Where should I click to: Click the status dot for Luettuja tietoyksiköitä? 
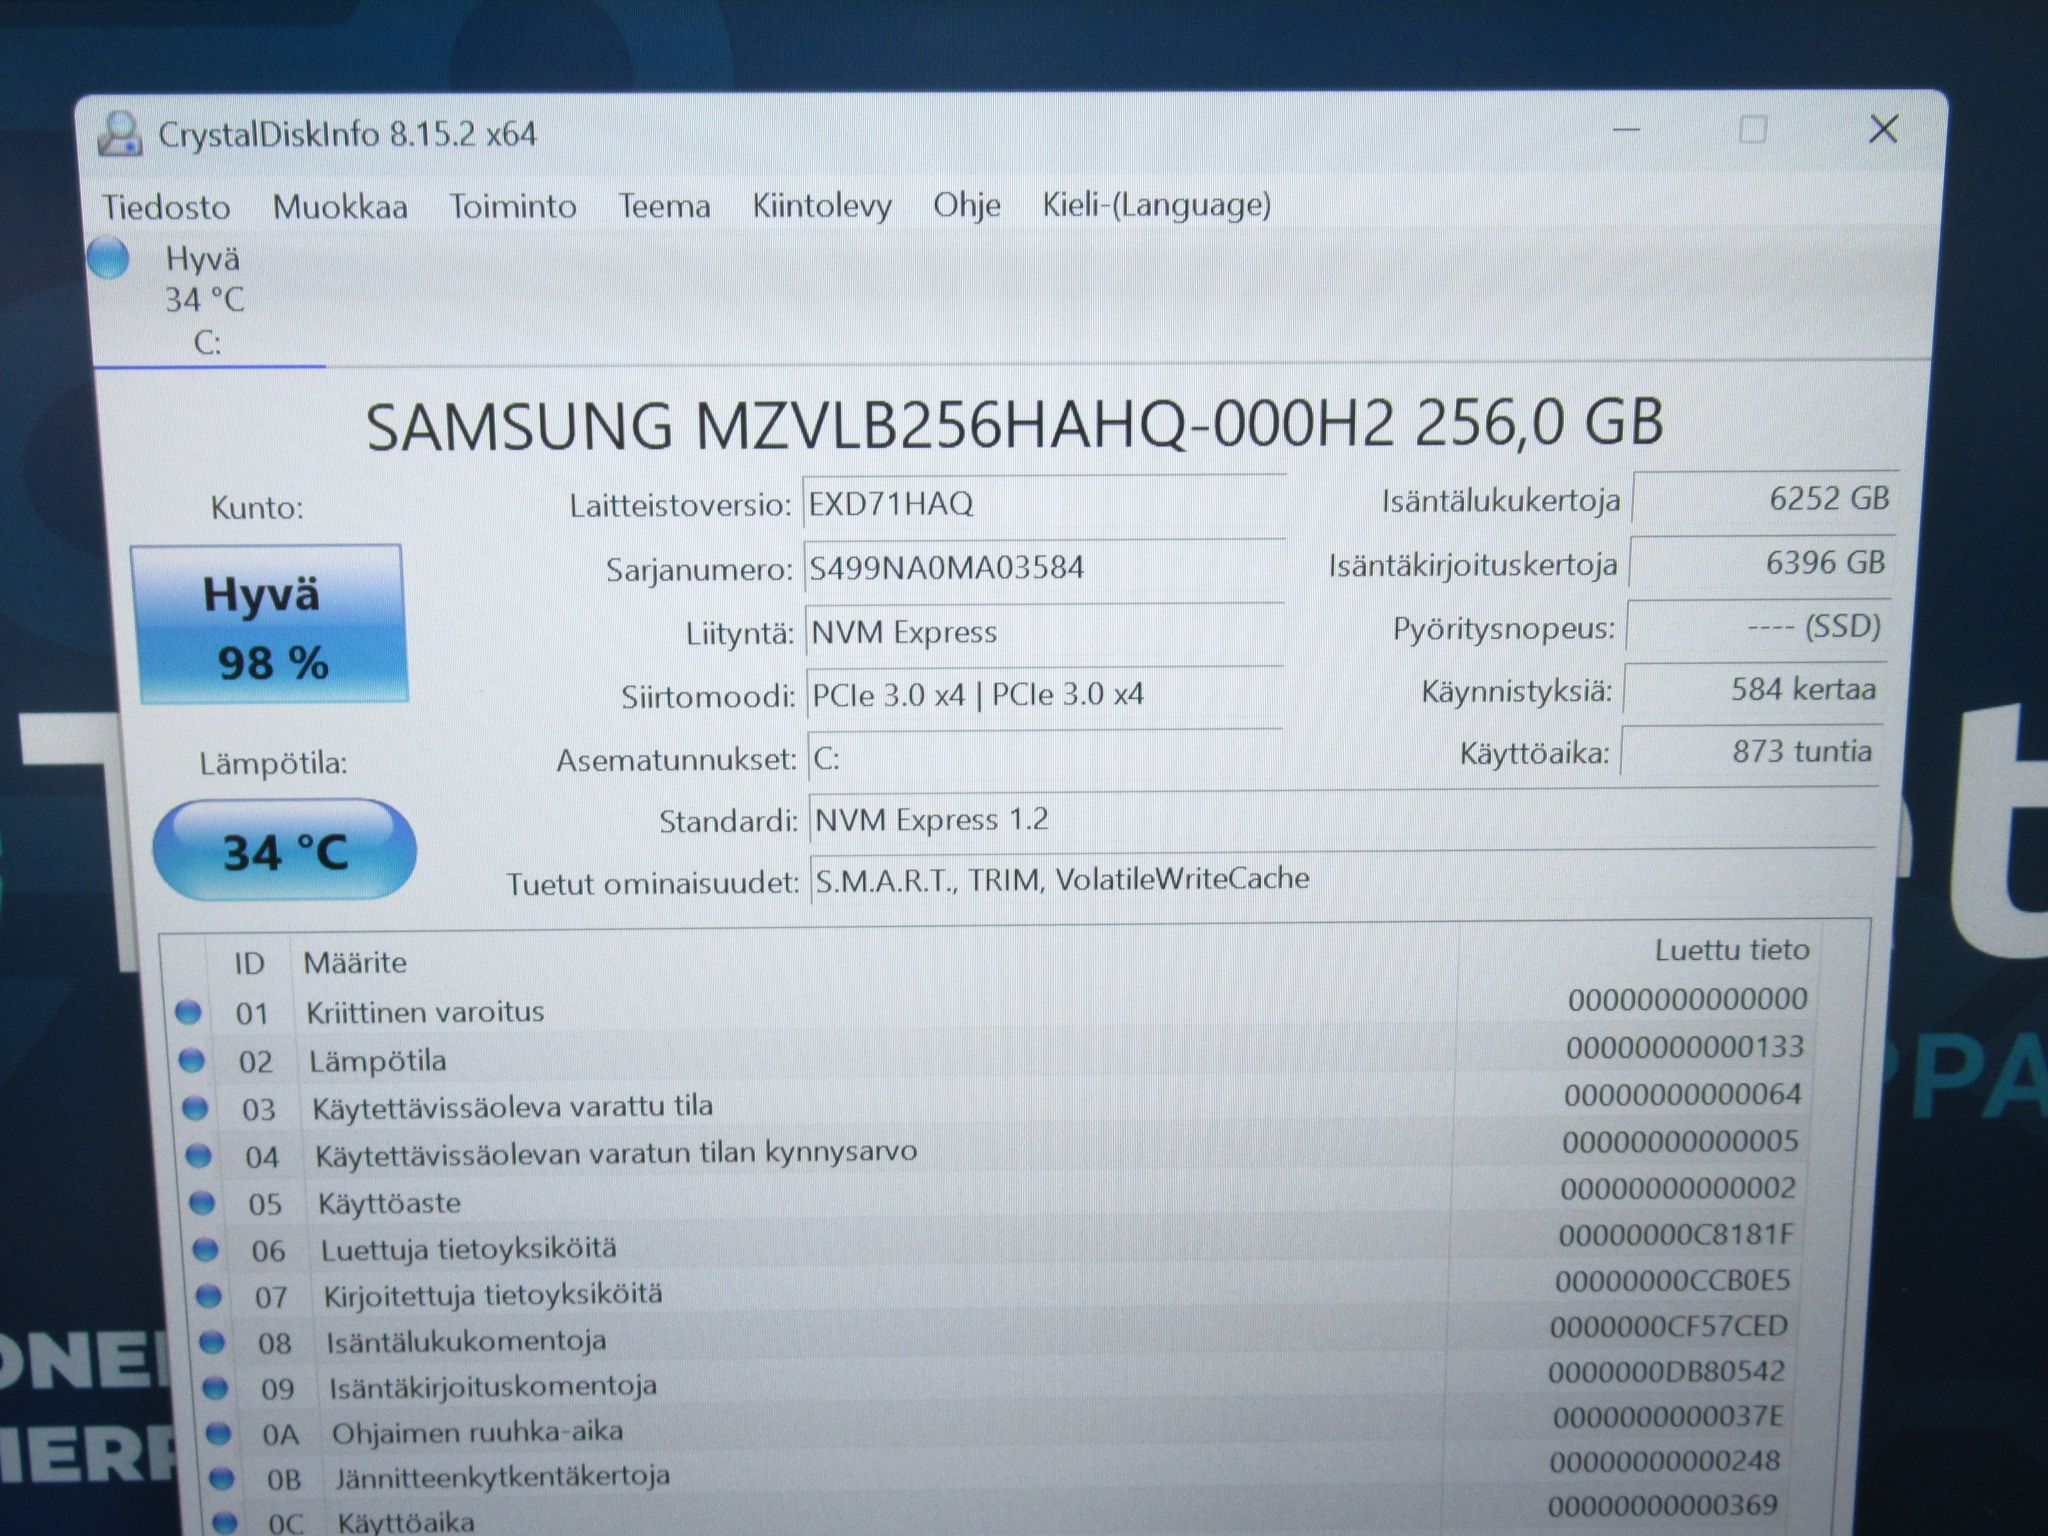tap(205, 1250)
